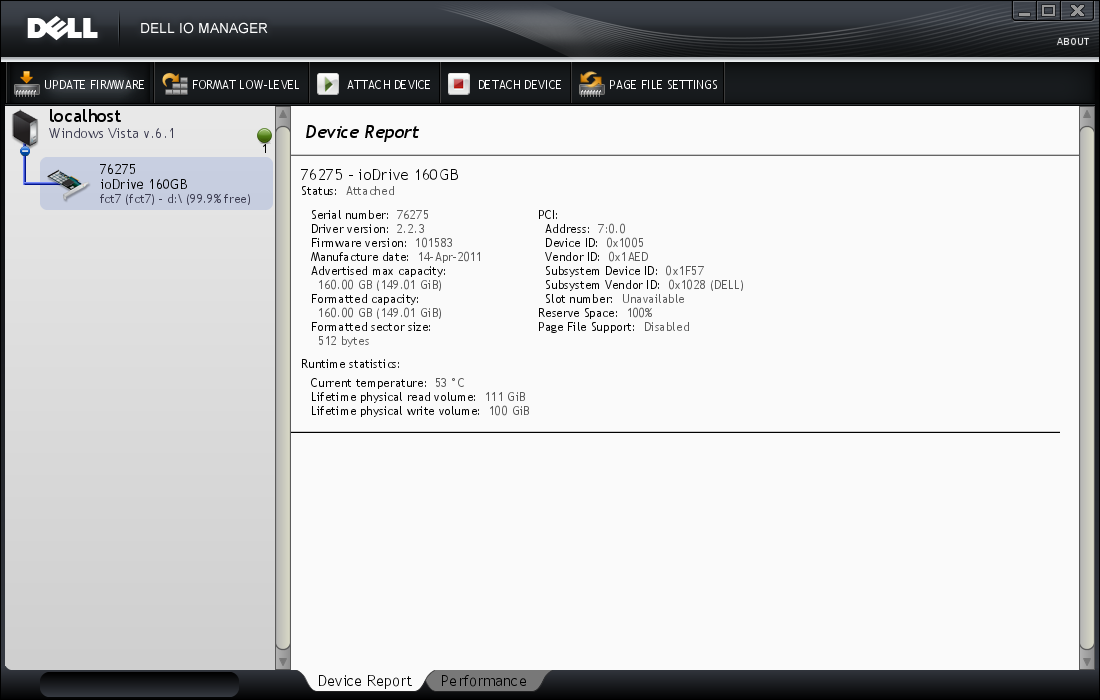The height and width of the screenshot is (700, 1100).
Task: Select device 76275 ioDrive 160GB in tree
Action: tap(156, 184)
